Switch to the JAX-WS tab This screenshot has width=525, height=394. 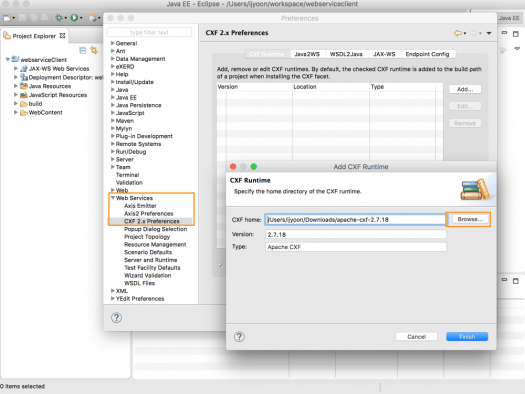point(384,54)
